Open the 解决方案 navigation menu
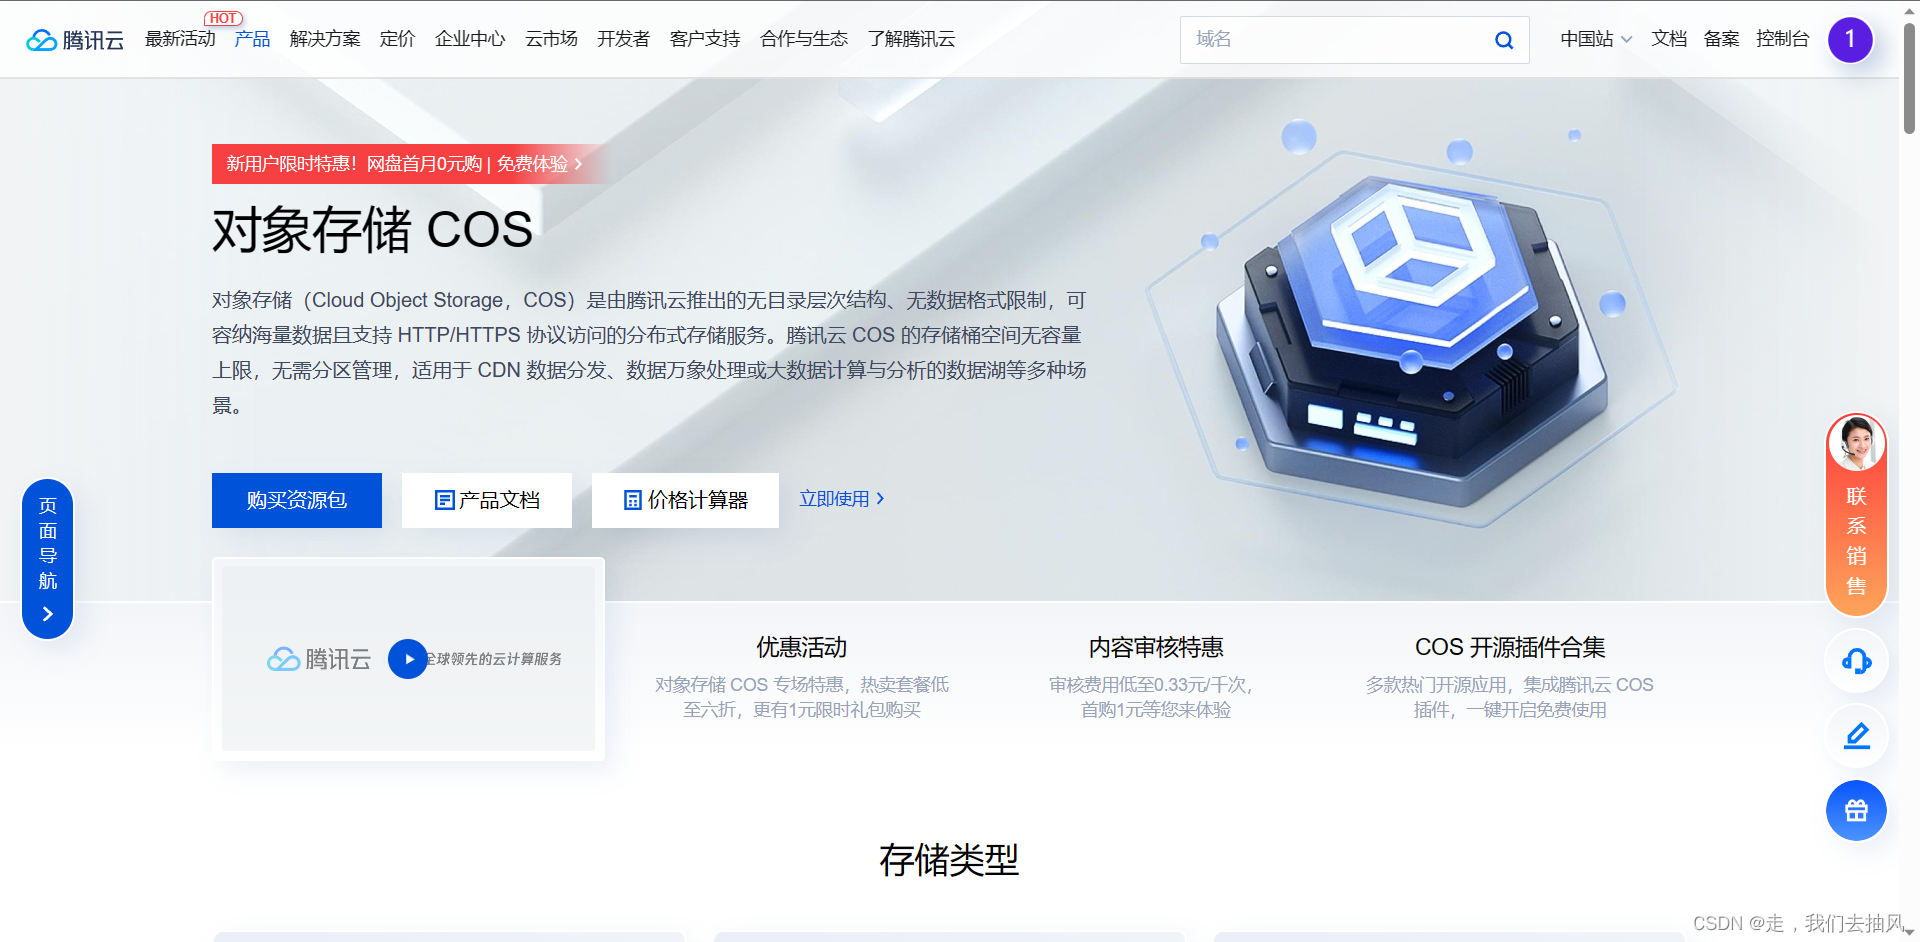1920x942 pixels. tap(325, 39)
